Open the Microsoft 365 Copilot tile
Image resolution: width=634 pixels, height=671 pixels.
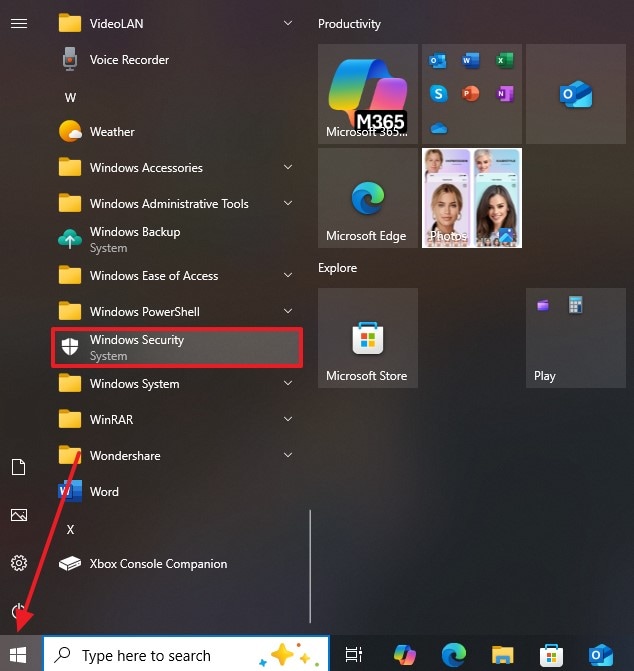(367, 94)
